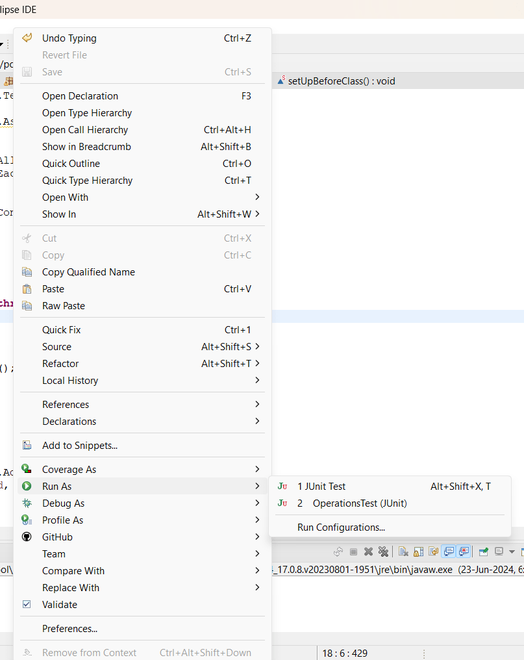The width and height of the screenshot is (524, 660).
Task: Toggle the Validate checkbox in context menu
Action: tap(27, 604)
